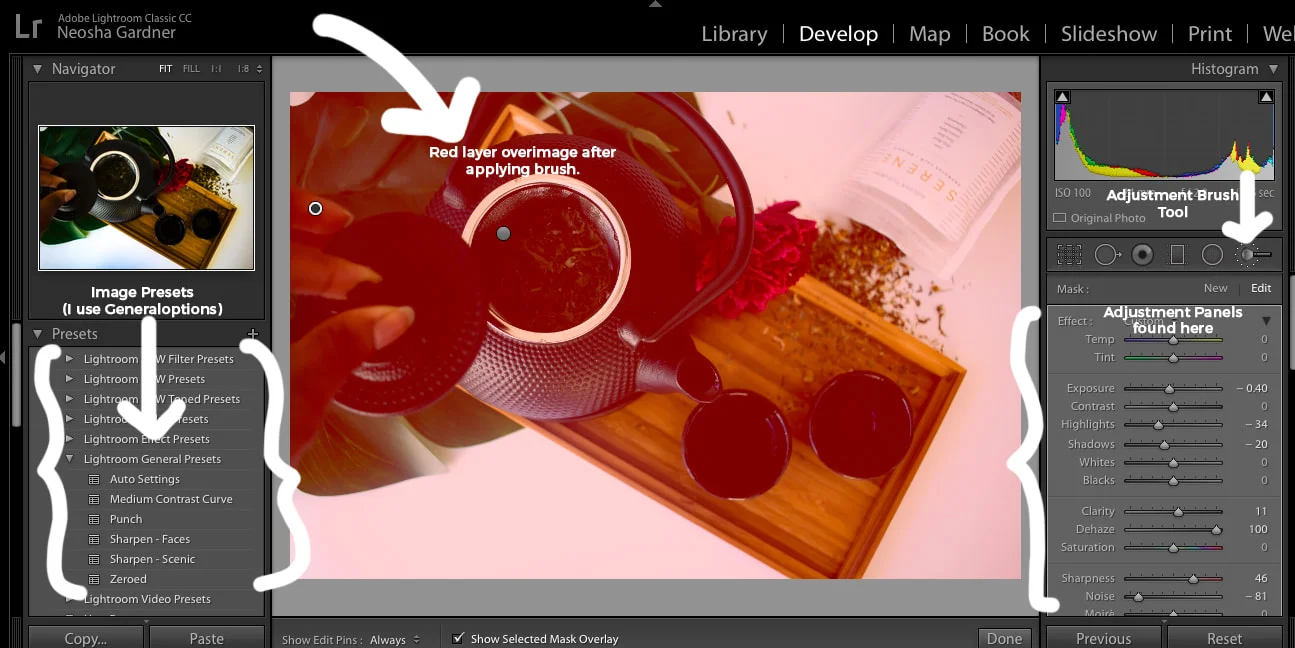The image size is (1295, 648).
Task: Click the Lr application logo
Action: pyautogui.click(x=28, y=25)
